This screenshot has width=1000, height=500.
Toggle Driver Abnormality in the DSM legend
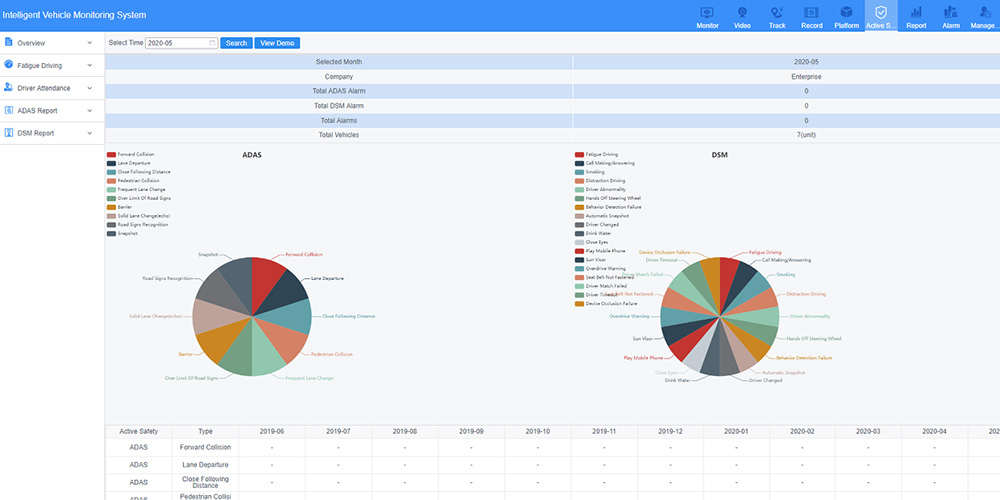[x=600, y=189]
